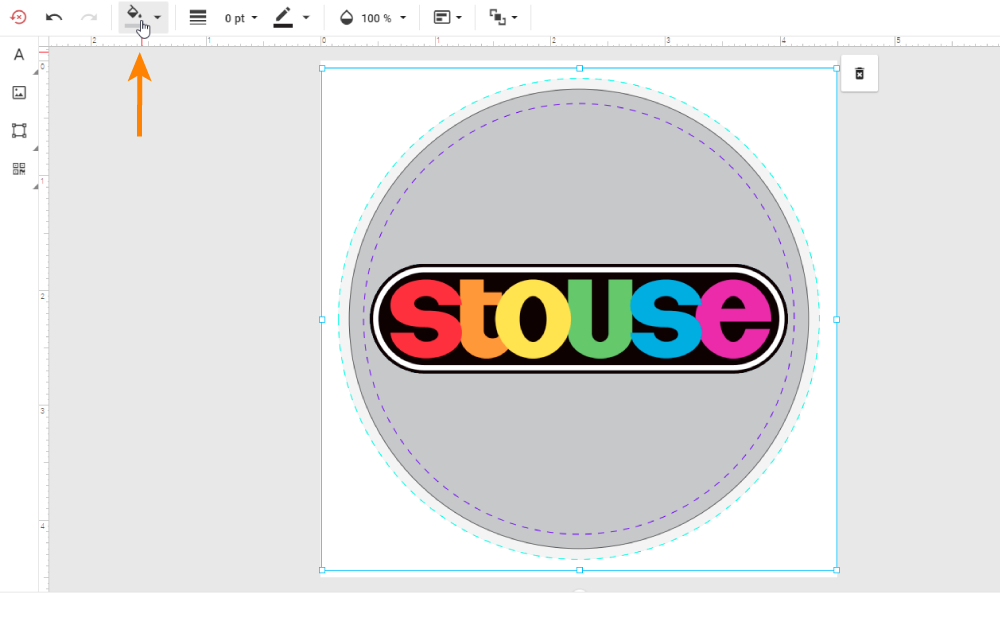Click the left-middle selection handle
Viewport: 1000px width, 631px height.
(x=322, y=320)
